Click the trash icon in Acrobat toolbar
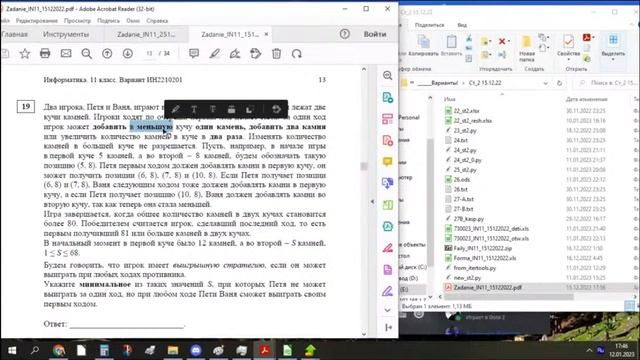This screenshot has width=640, height=360. [276, 53]
